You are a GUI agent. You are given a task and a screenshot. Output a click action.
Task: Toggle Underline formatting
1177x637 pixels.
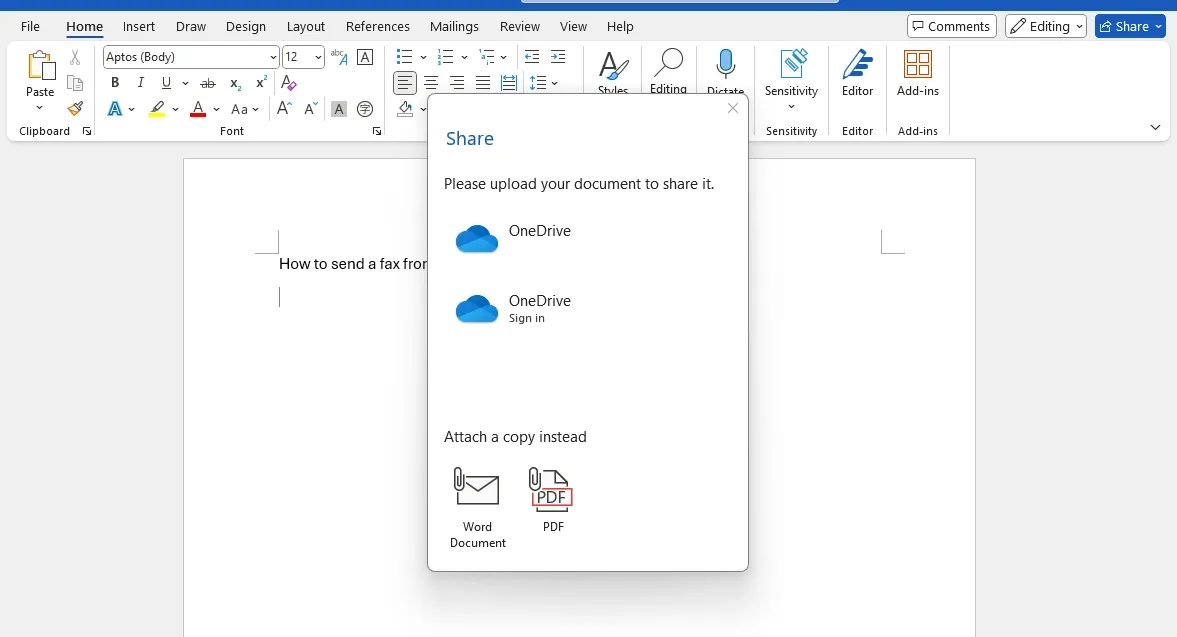point(166,83)
